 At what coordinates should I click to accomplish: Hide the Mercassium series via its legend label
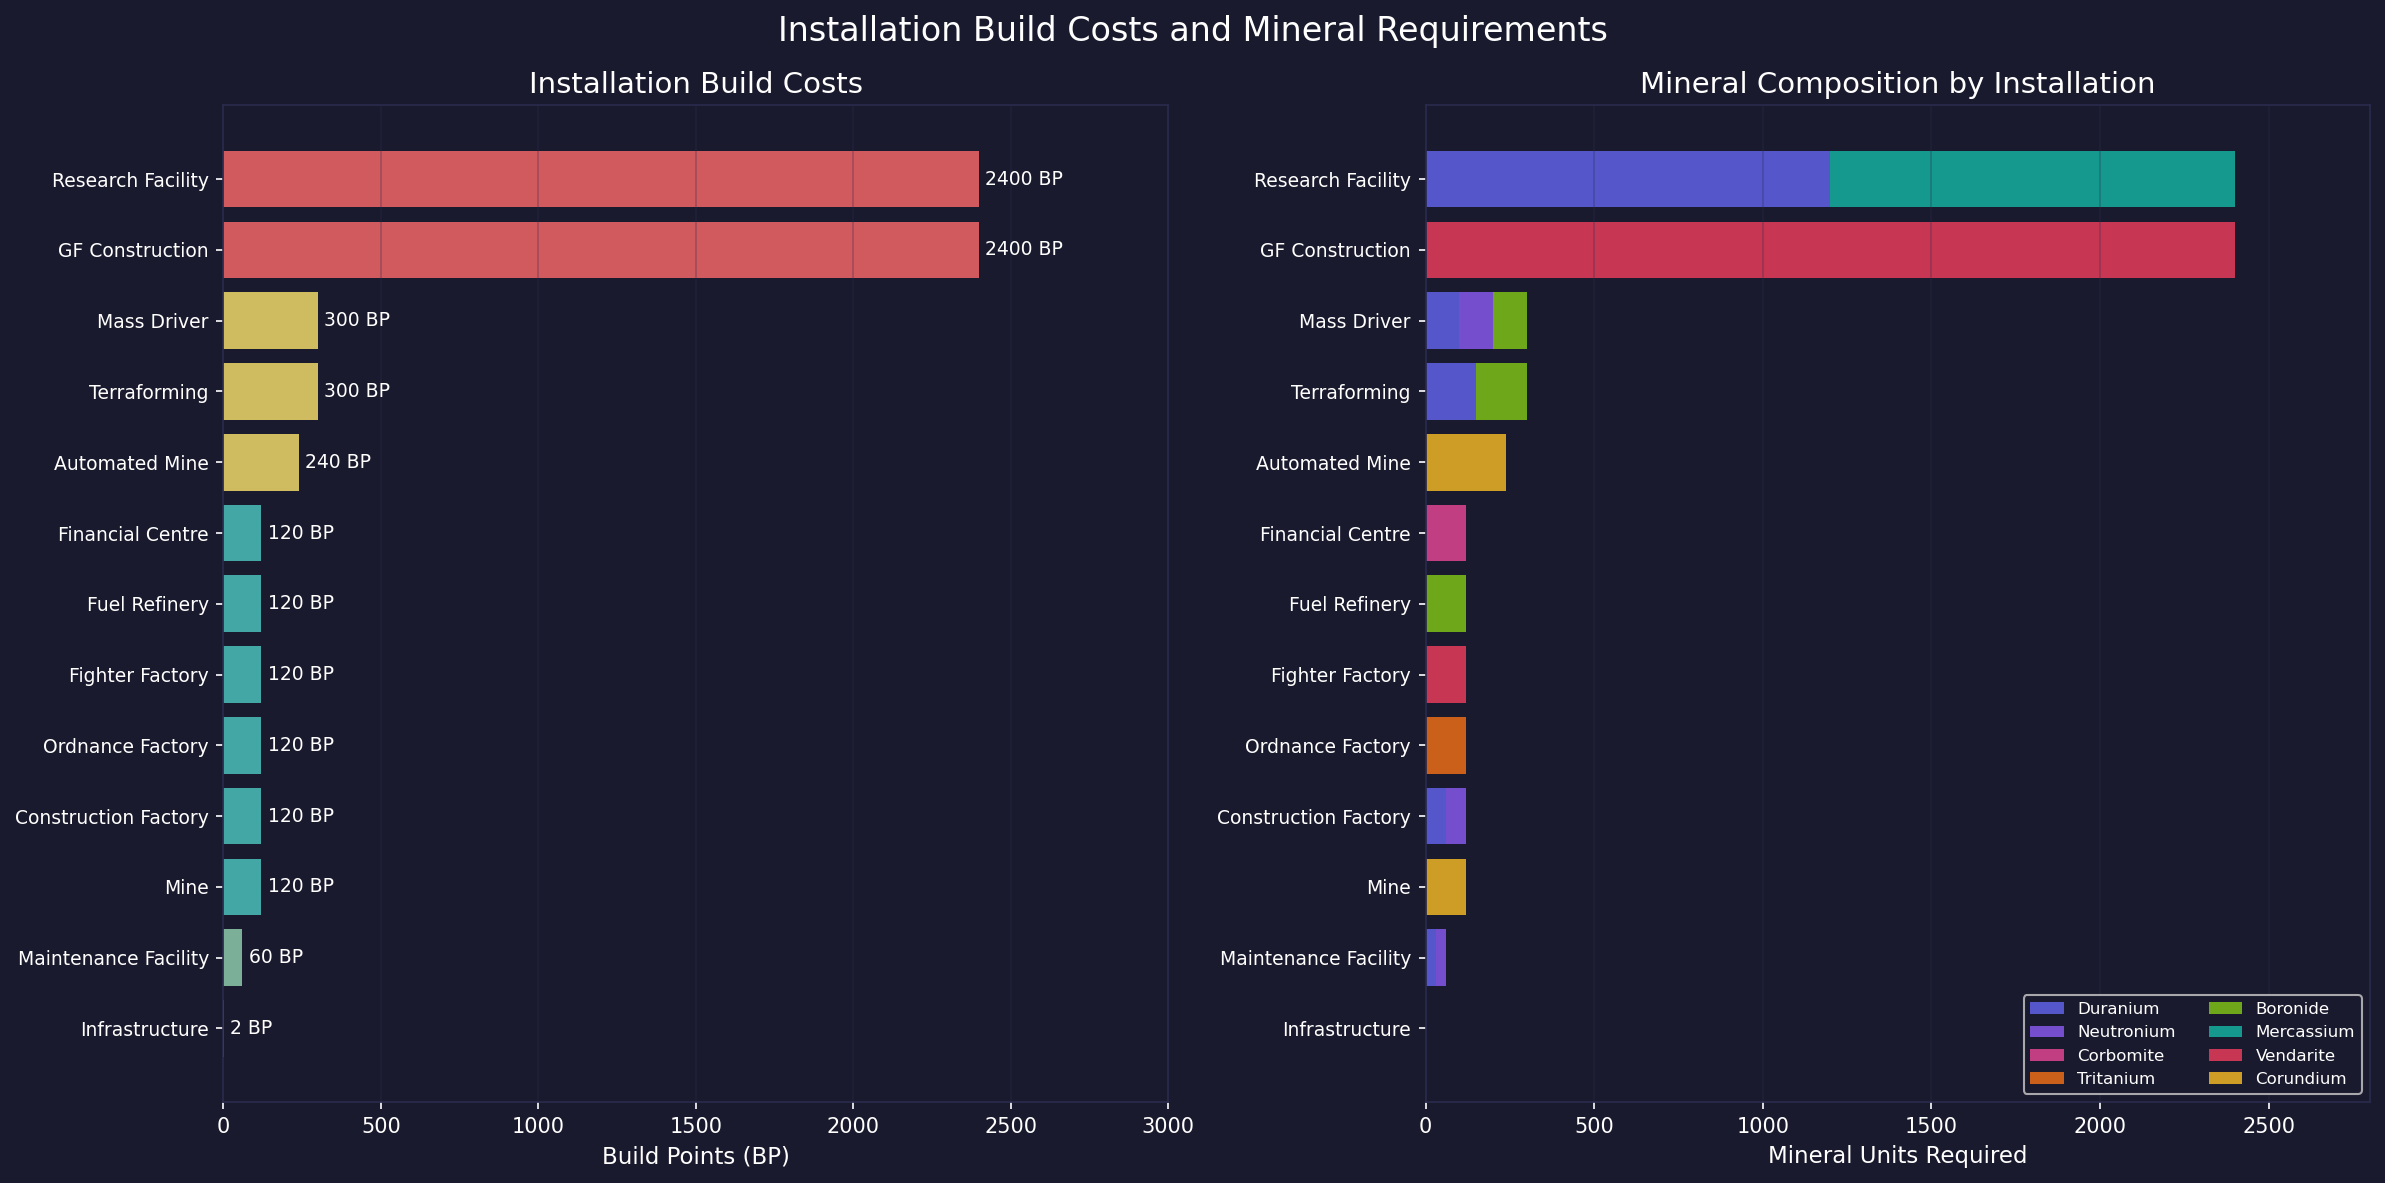[x=2304, y=1032]
